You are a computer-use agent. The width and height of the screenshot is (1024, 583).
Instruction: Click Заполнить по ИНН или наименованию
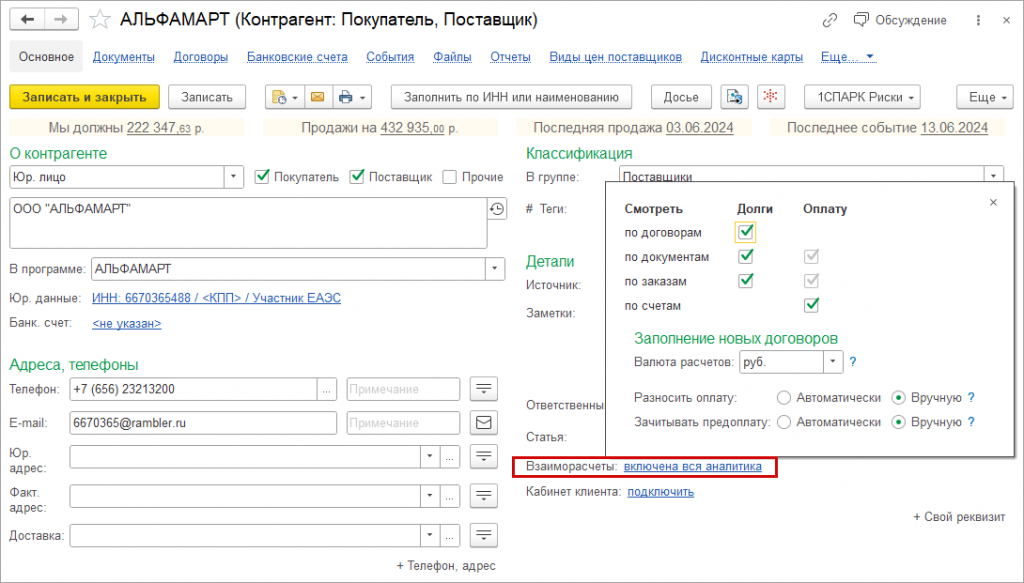511,97
